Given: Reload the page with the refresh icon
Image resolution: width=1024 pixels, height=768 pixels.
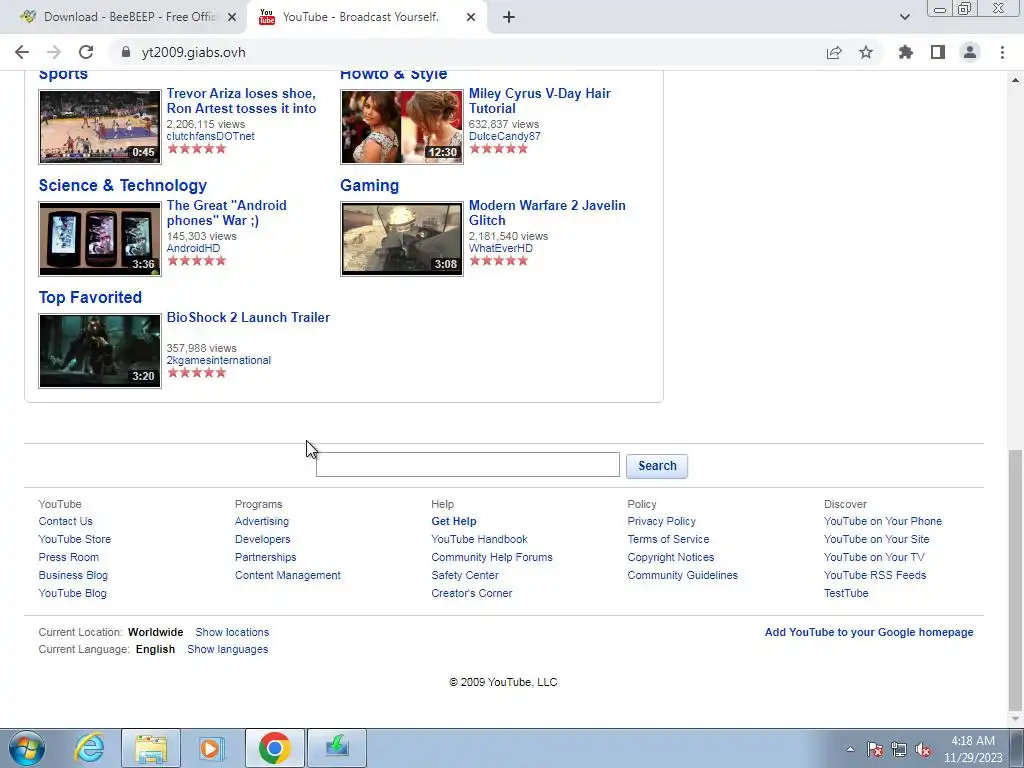Looking at the screenshot, I should pos(86,52).
